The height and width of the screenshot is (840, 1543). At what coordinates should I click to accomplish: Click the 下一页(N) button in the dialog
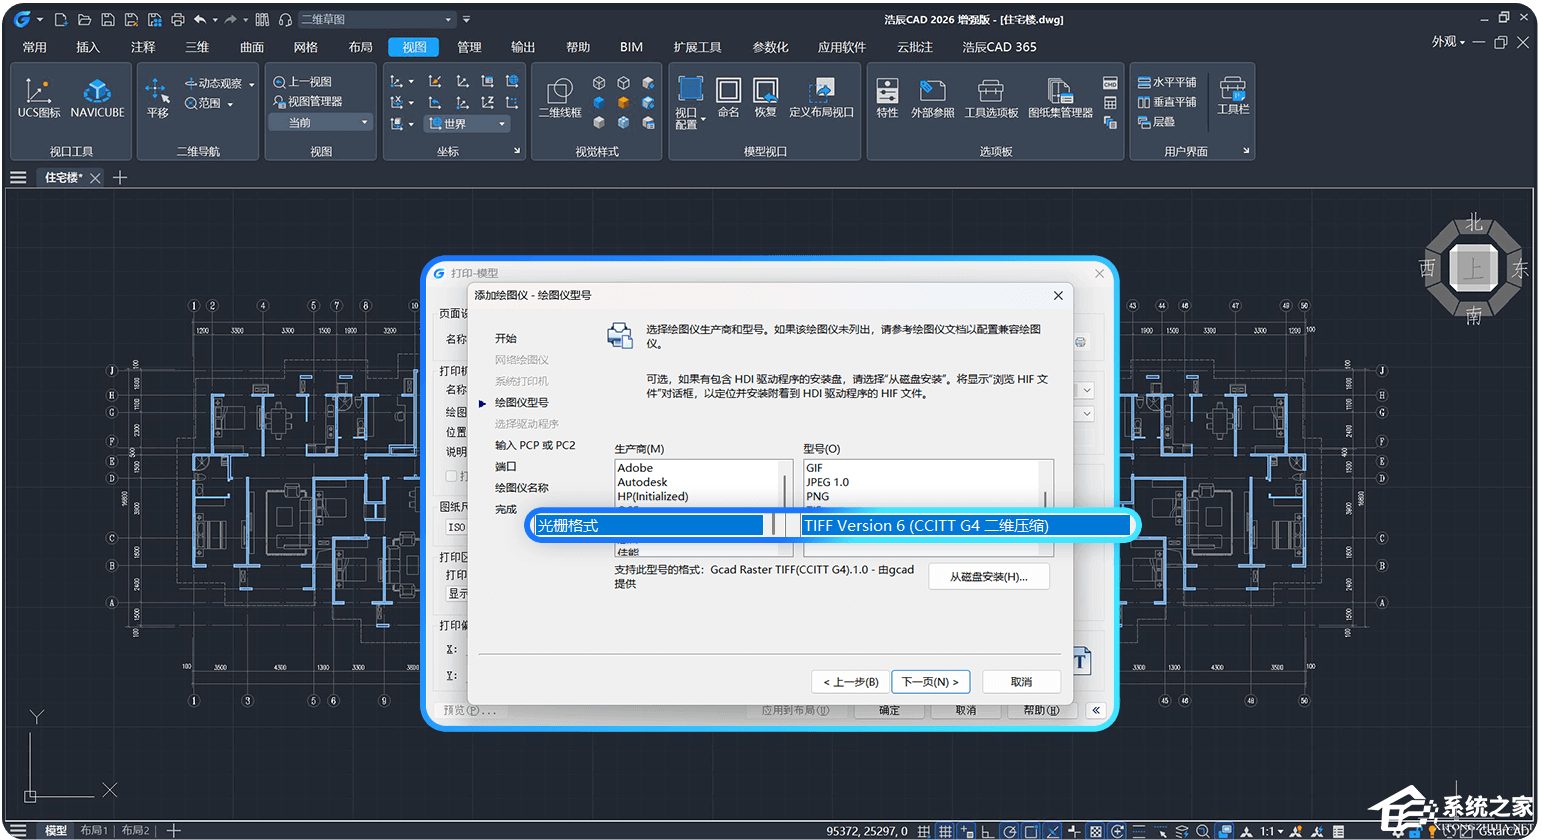(x=930, y=681)
